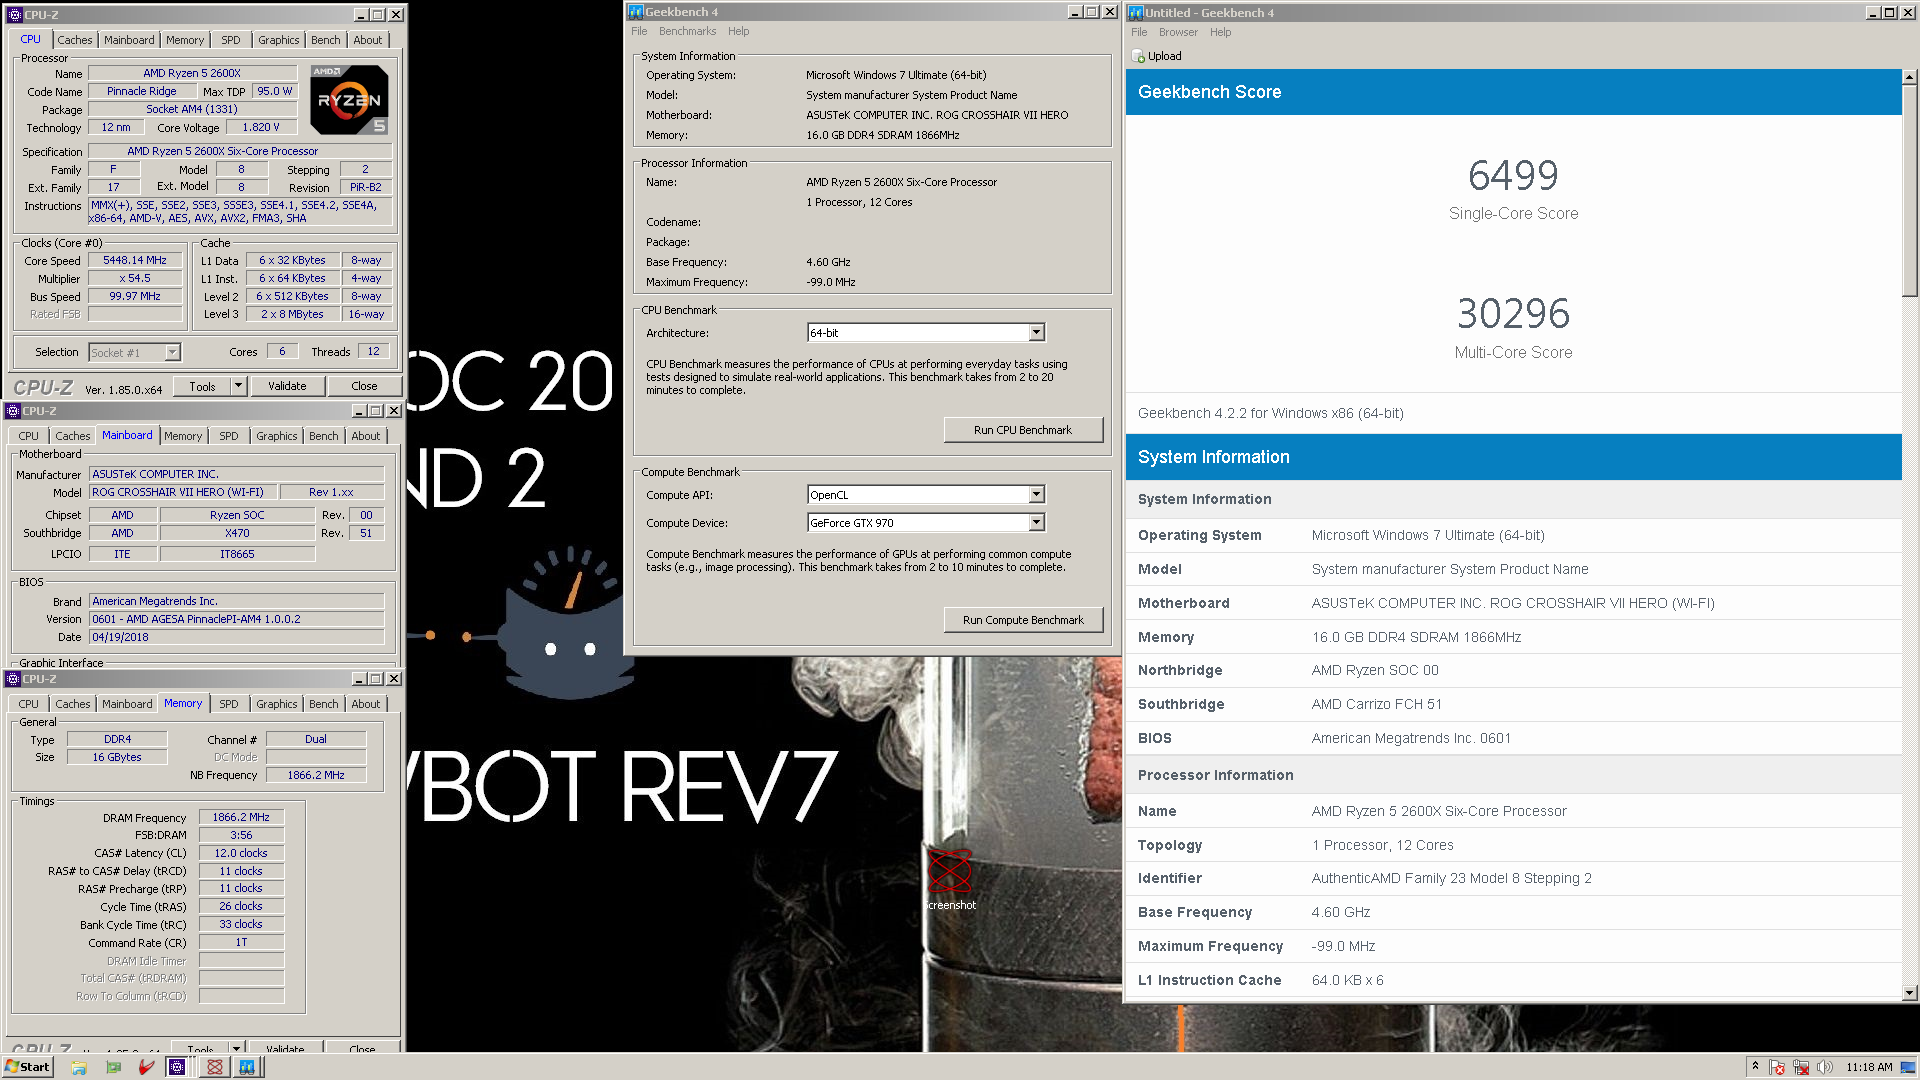Screen dimensions: 1920x1080
Task: Click the BIOS Version 0601 AGESA field
Action: pyautogui.click(x=237, y=619)
